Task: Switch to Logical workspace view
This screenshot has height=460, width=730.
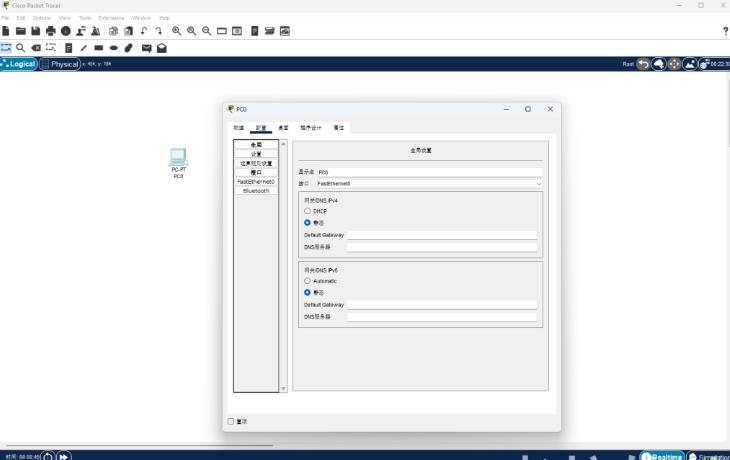Action: click(19, 64)
